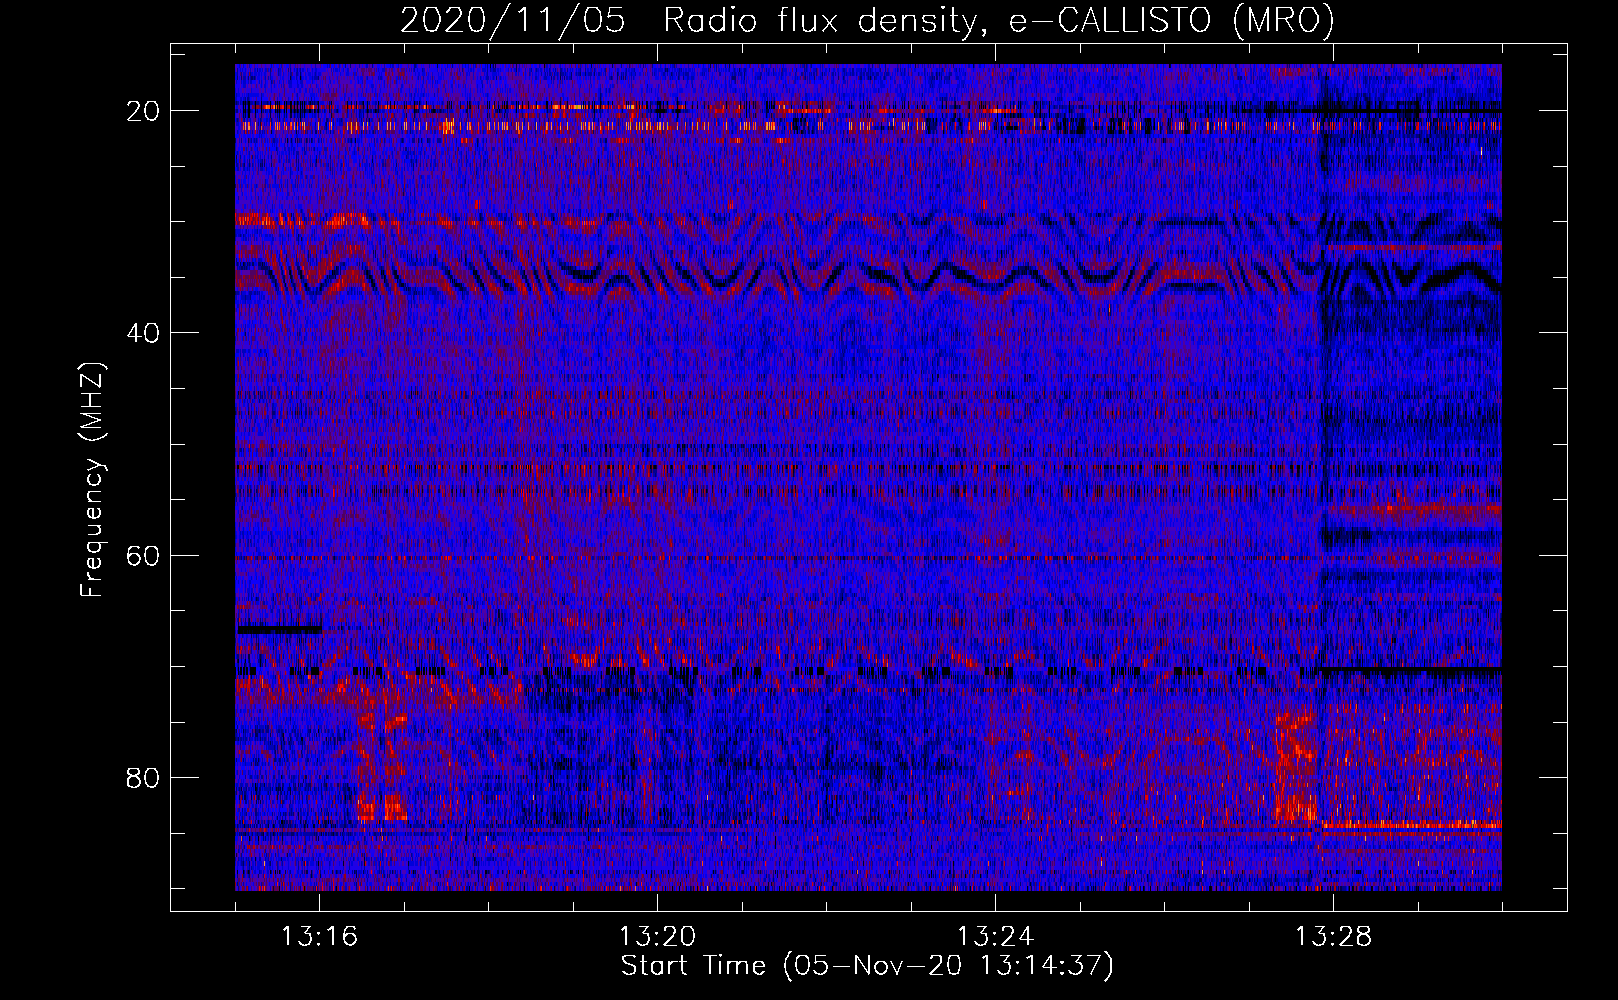Click the 20 frequency tick label

144,111
